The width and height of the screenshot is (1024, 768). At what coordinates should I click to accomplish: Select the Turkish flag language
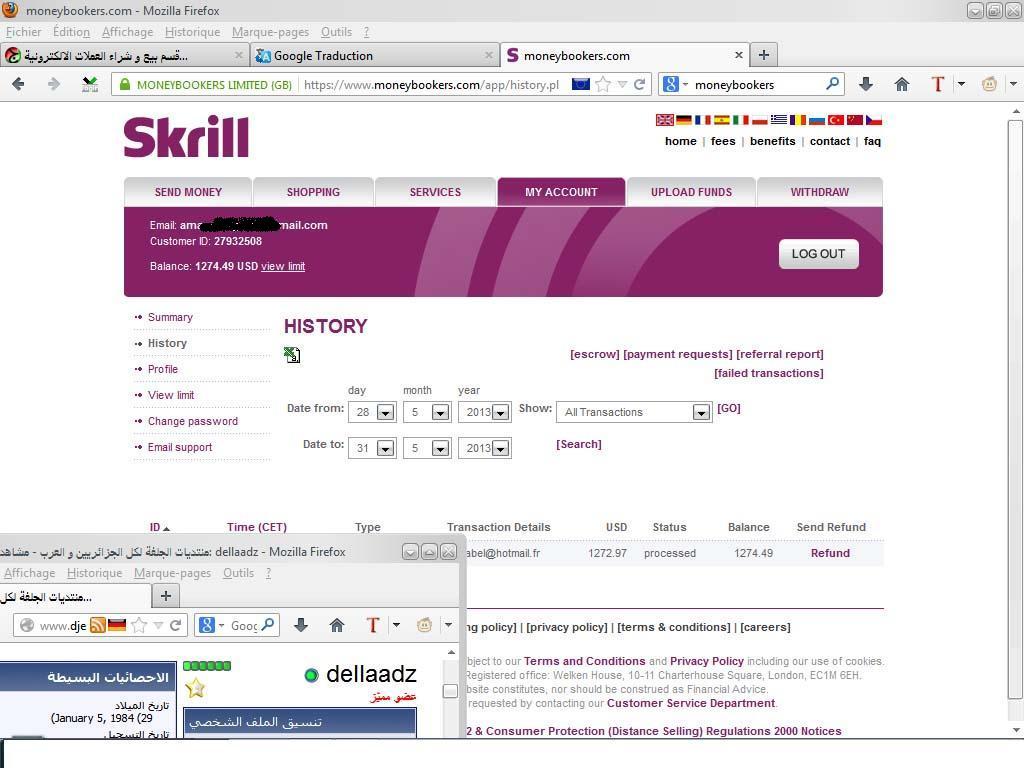pyautogui.click(x=836, y=120)
